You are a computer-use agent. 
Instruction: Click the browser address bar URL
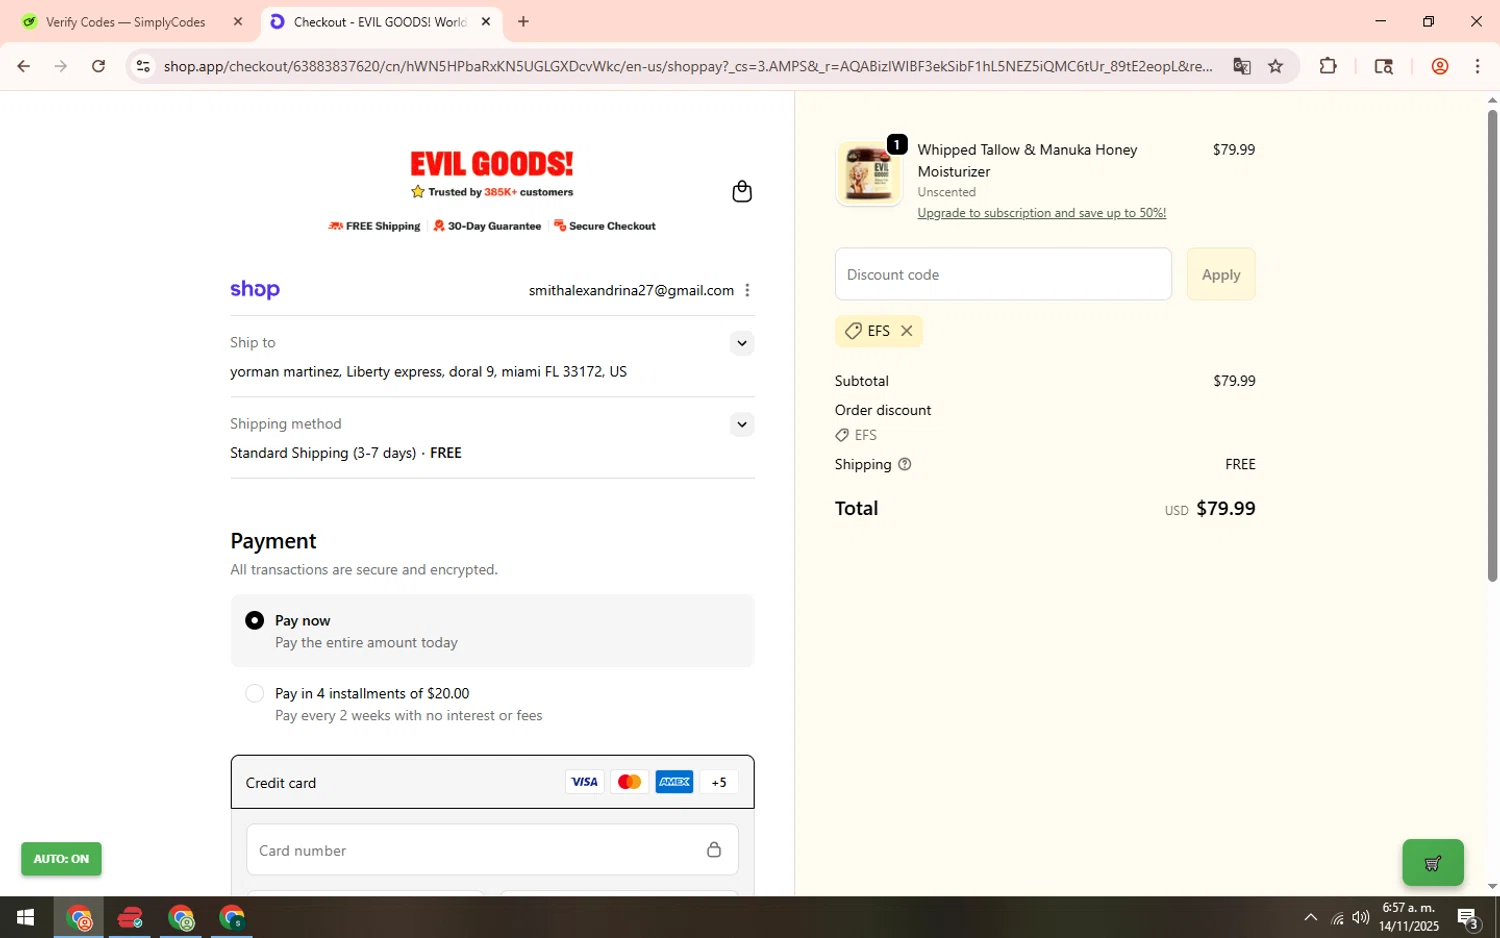[688, 66]
